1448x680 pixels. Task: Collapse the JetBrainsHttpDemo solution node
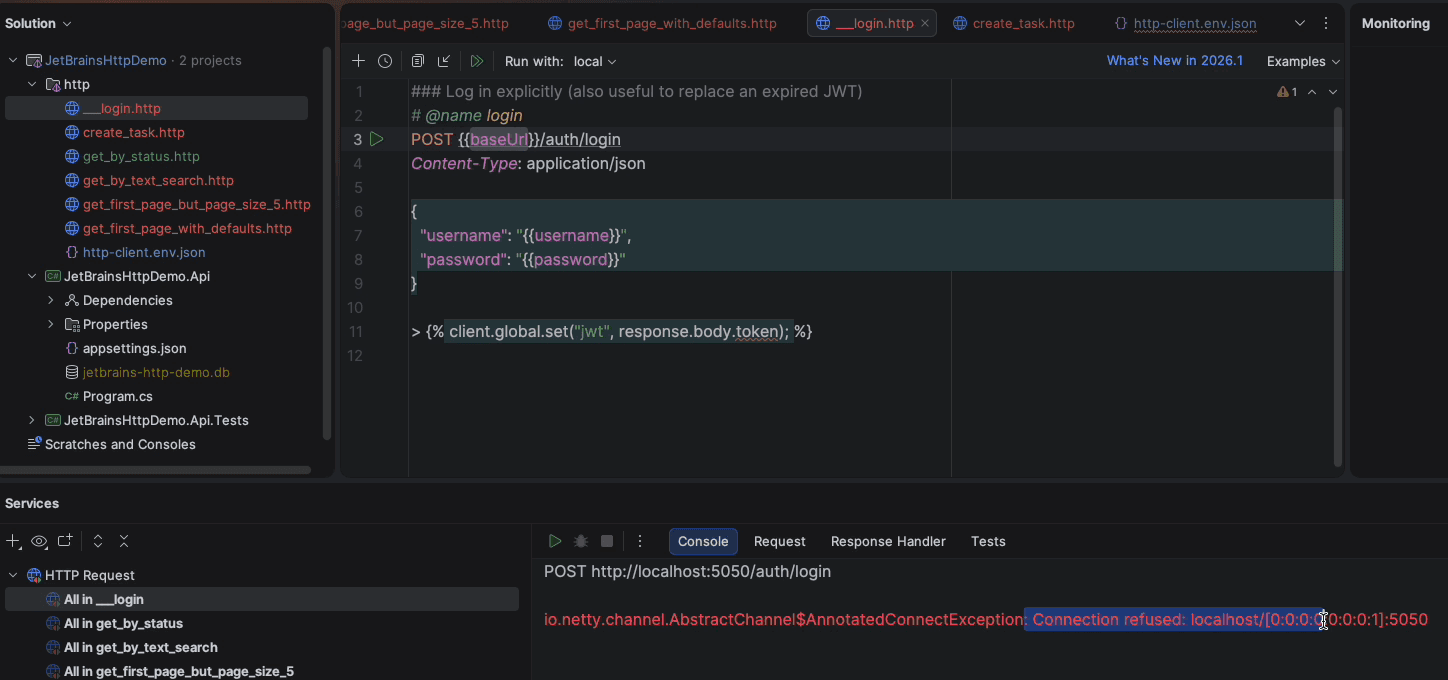[x=13, y=60]
